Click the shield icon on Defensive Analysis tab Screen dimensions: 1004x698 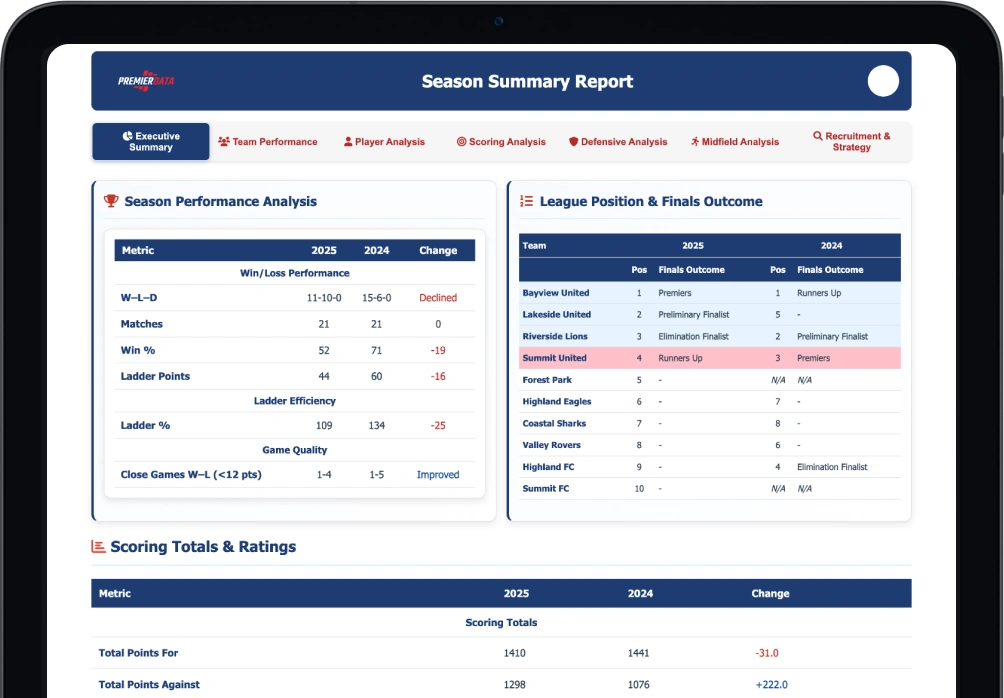click(574, 142)
